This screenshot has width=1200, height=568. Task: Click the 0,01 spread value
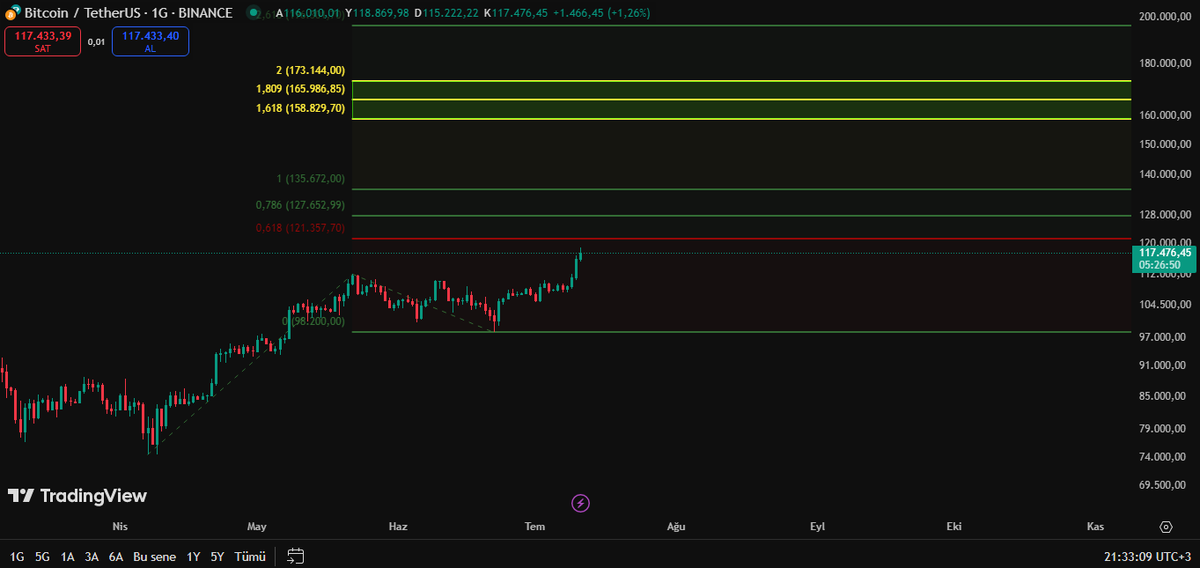[x=96, y=42]
